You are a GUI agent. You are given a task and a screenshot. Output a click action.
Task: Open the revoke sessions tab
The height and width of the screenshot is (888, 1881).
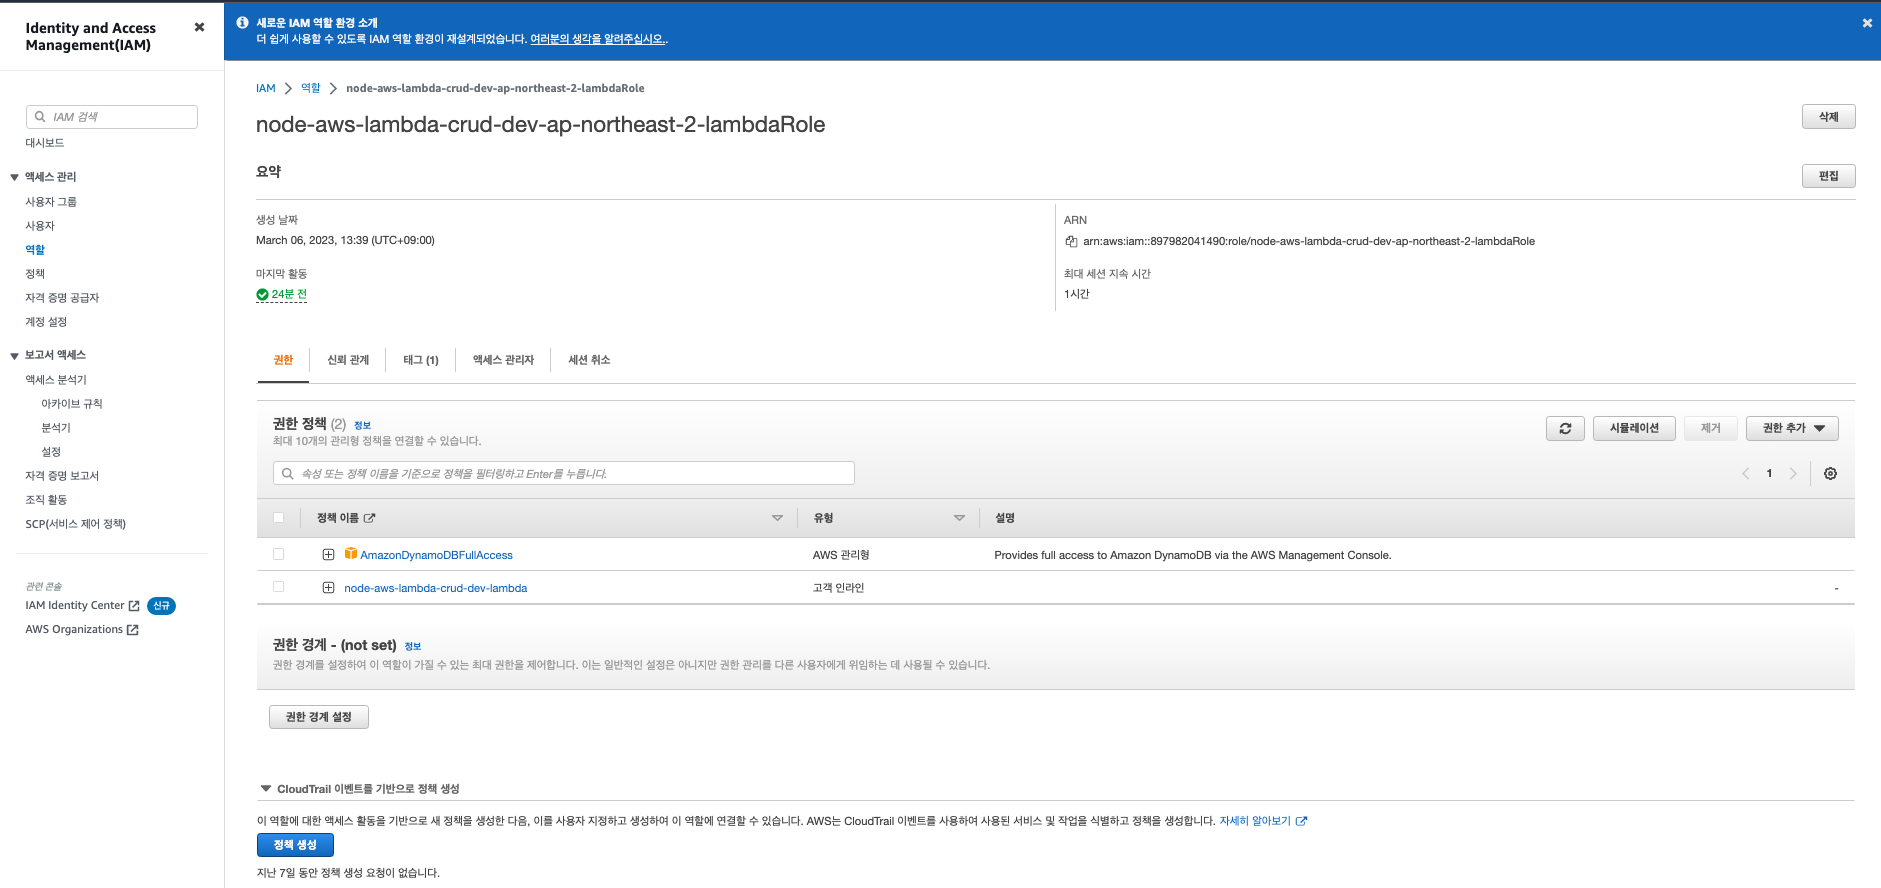pyautogui.click(x=589, y=360)
